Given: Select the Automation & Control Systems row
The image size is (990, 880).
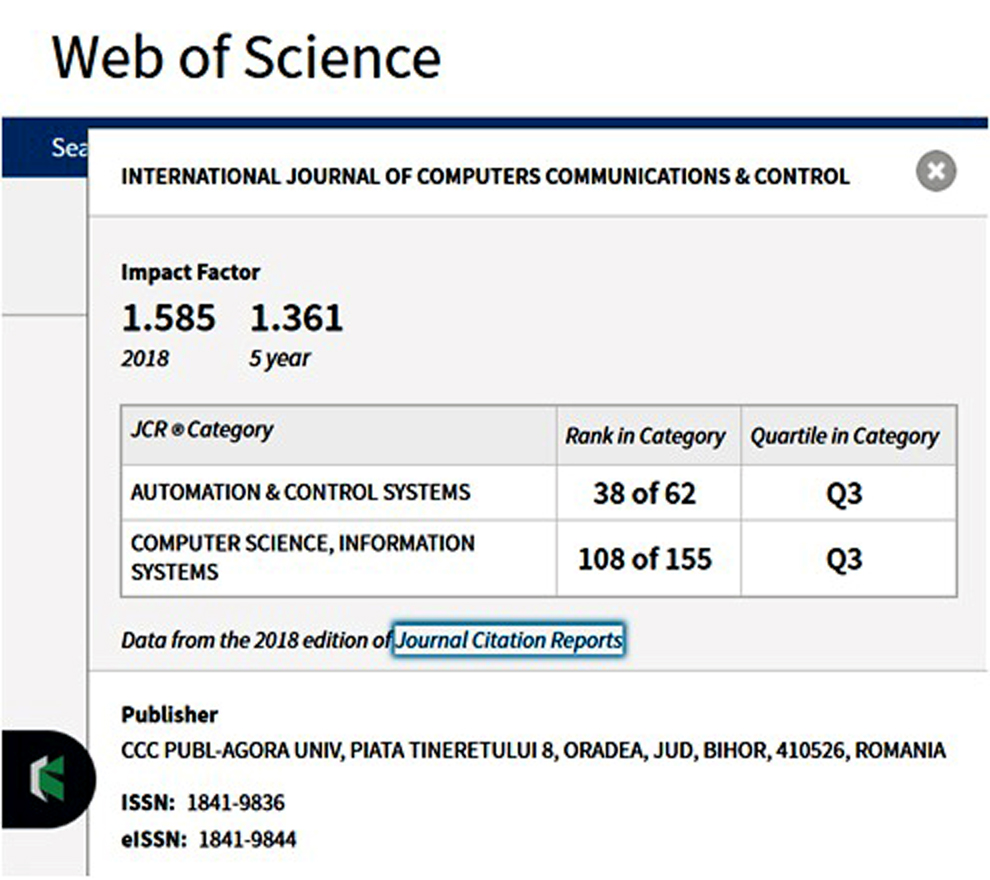Looking at the screenshot, I should [300, 492].
